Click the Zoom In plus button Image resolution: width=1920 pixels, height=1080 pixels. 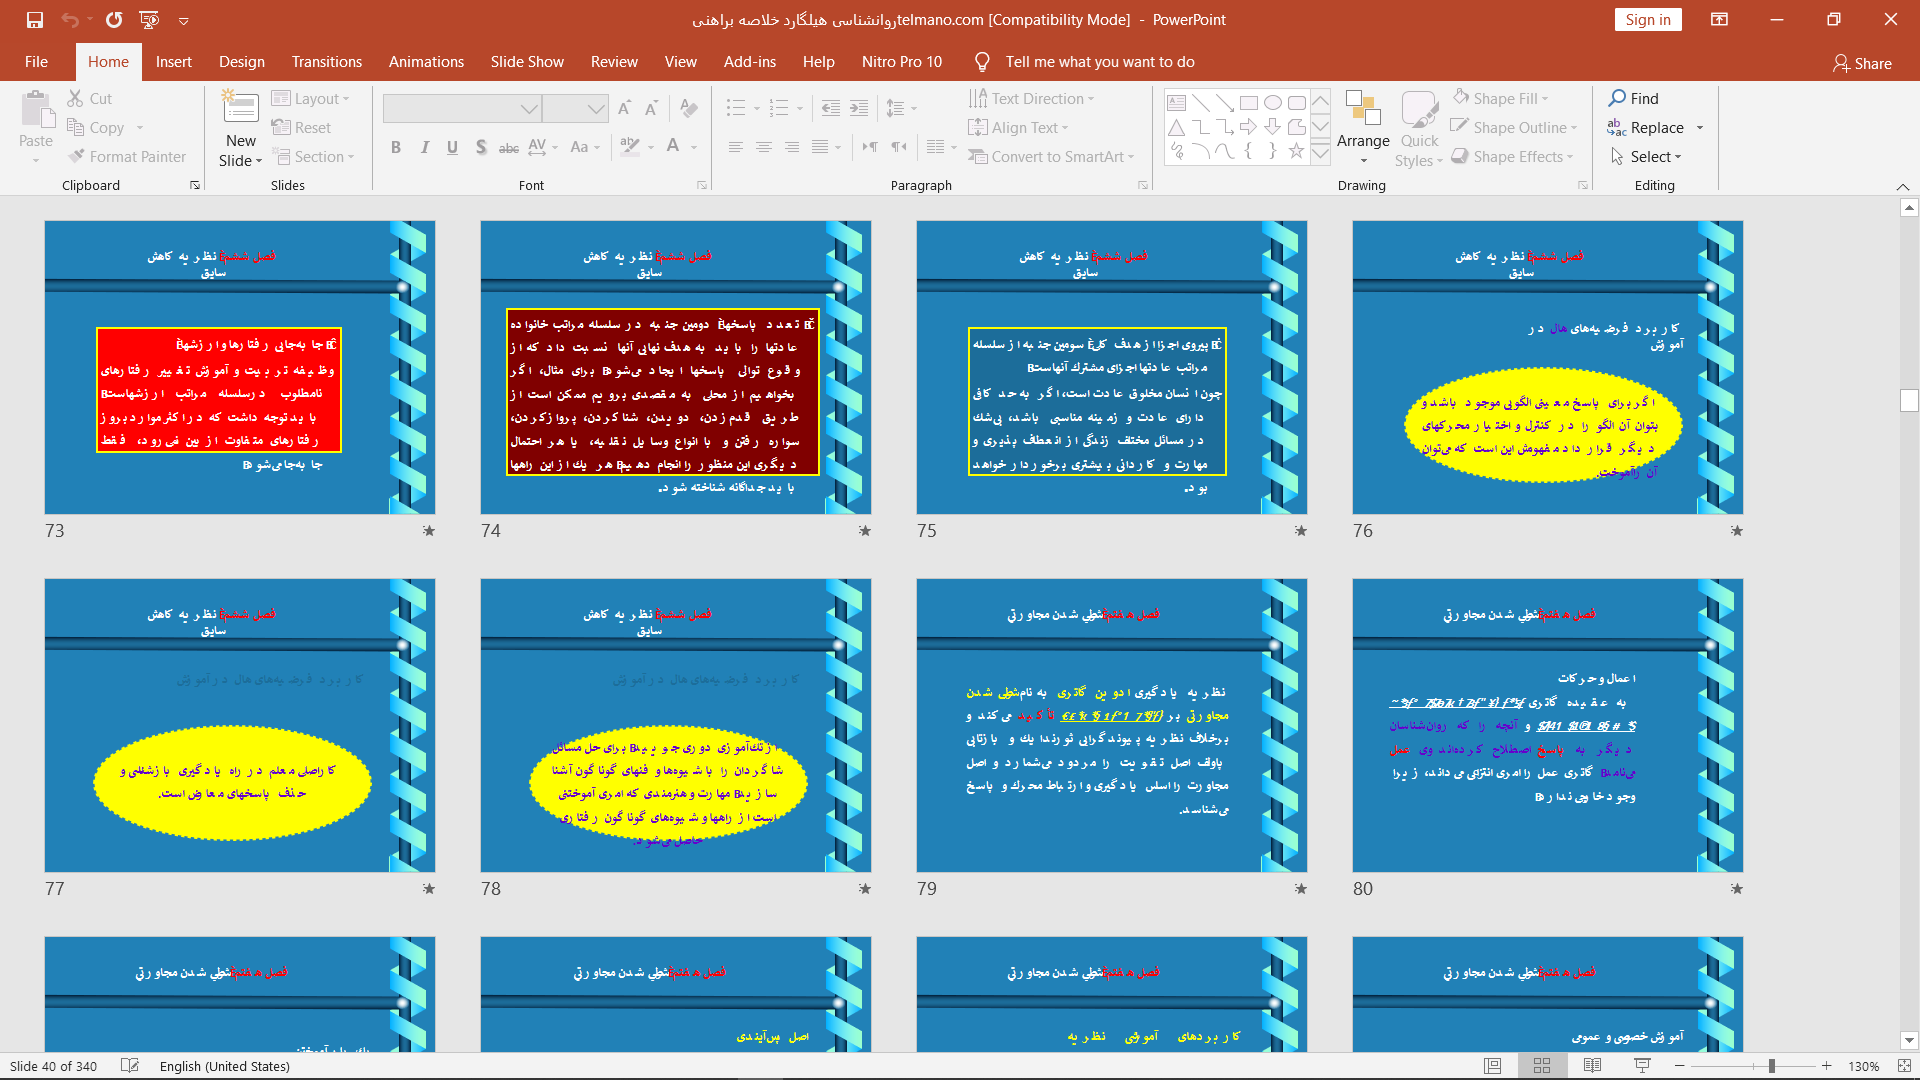(x=1827, y=1066)
